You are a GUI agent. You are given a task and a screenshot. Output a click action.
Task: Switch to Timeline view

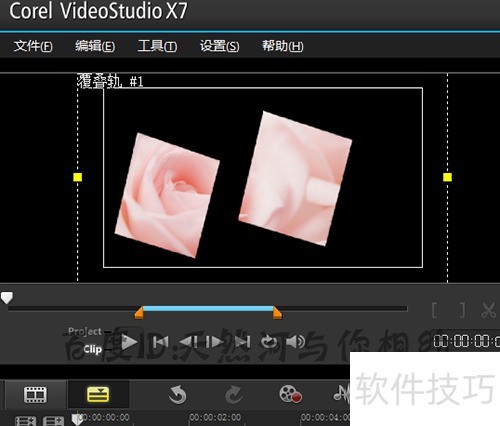(98, 395)
